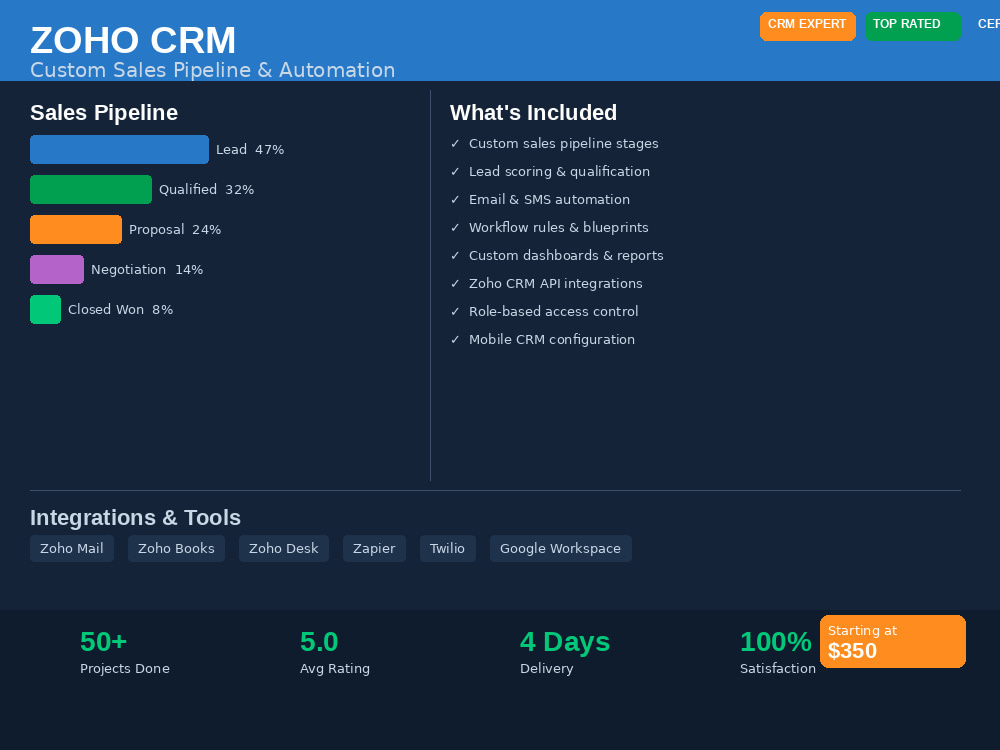Click the checkmark beside Workflow rules & blueprints
1000x750 pixels.
pyautogui.click(x=455, y=228)
